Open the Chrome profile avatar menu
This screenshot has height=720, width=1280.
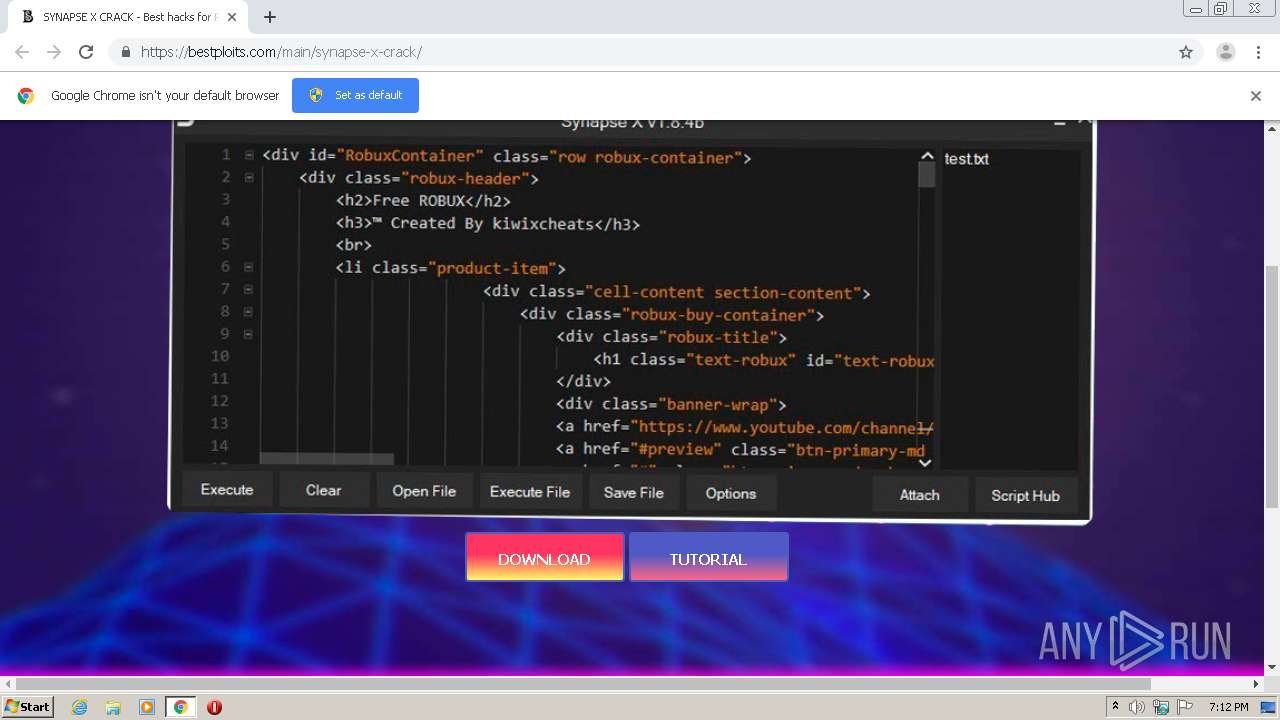click(1225, 52)
